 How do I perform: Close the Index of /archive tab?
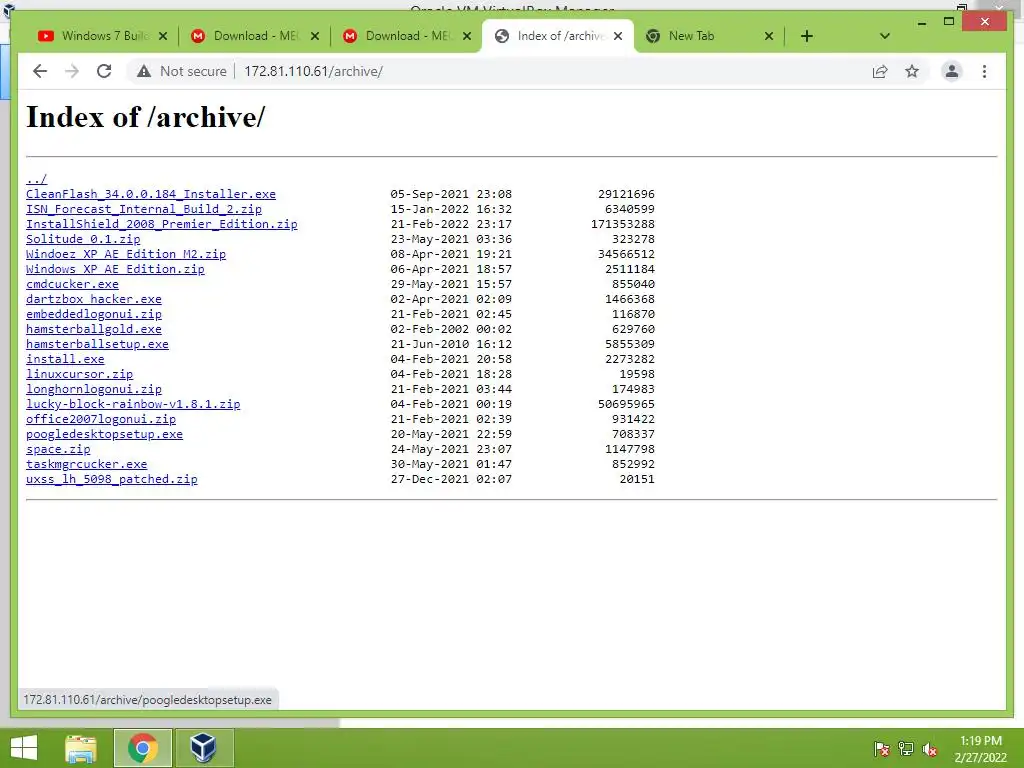(x=618, y=36)
